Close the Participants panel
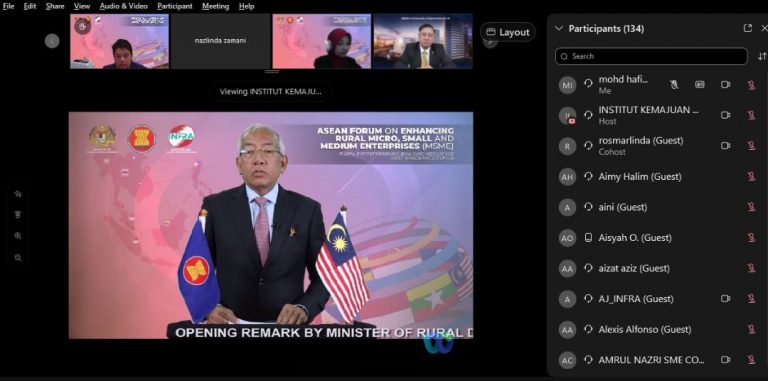Screen dimensions: 768x381 [x=764, y=28]
